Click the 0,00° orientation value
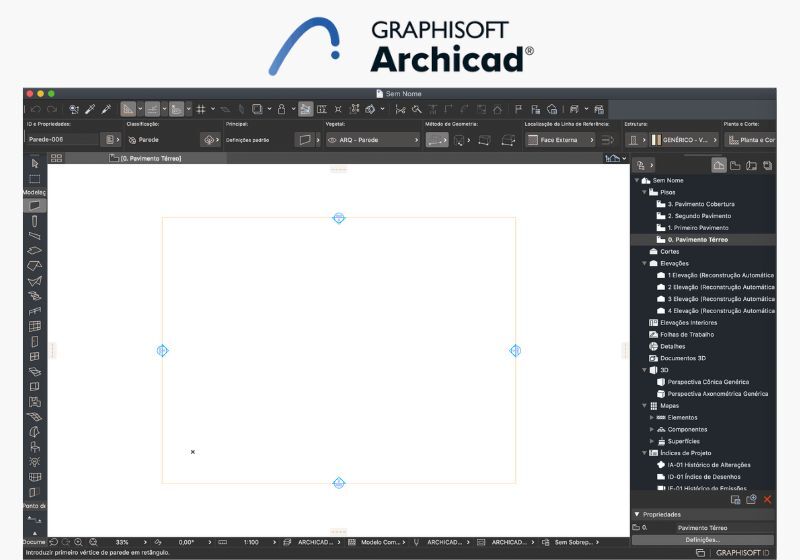The image size is (800, 560). click(186, 542)
